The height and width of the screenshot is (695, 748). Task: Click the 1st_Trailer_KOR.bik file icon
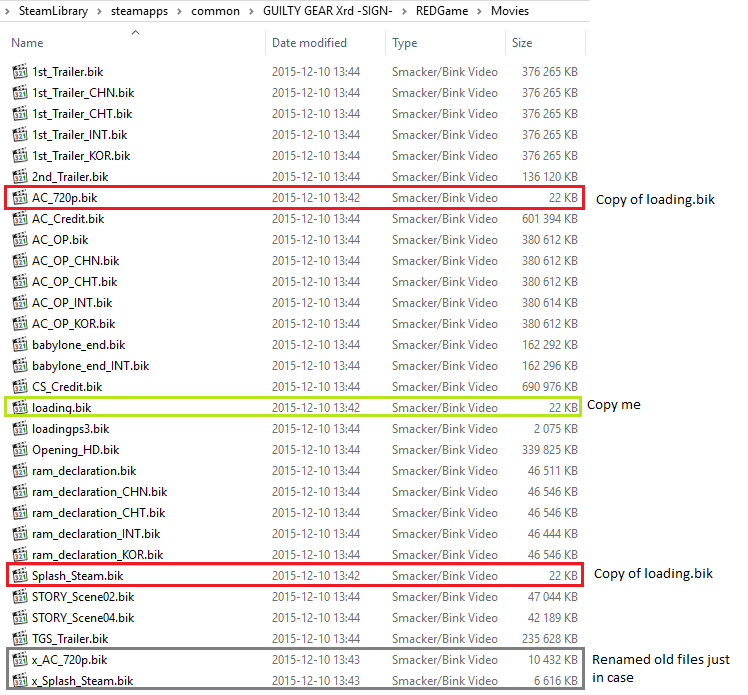pyautogui.click(x=20, y=156)
